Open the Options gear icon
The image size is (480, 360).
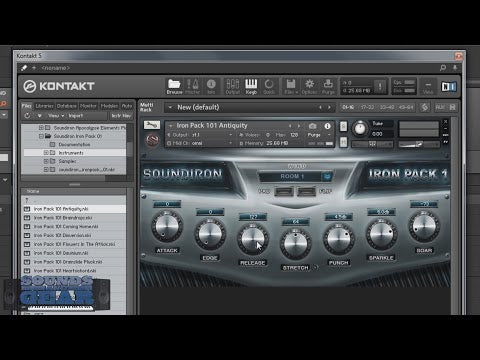tap(309, 86)
